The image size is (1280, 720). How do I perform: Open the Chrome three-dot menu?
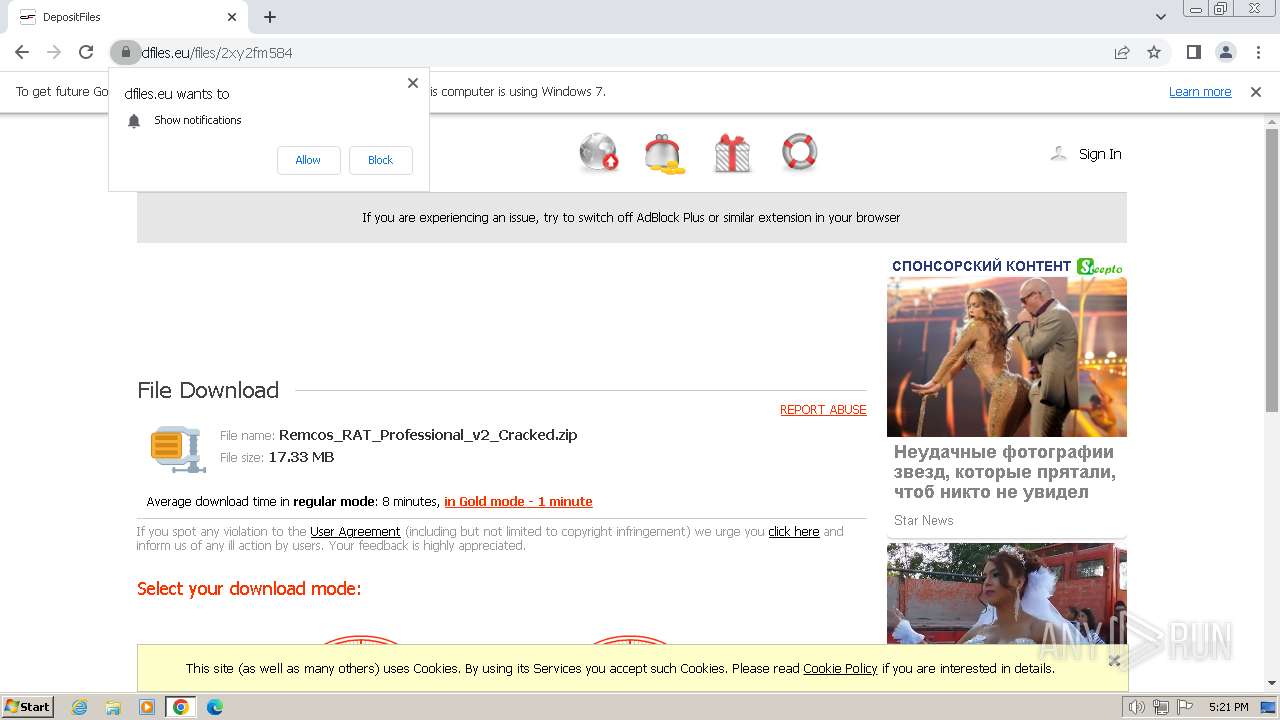1257,52
